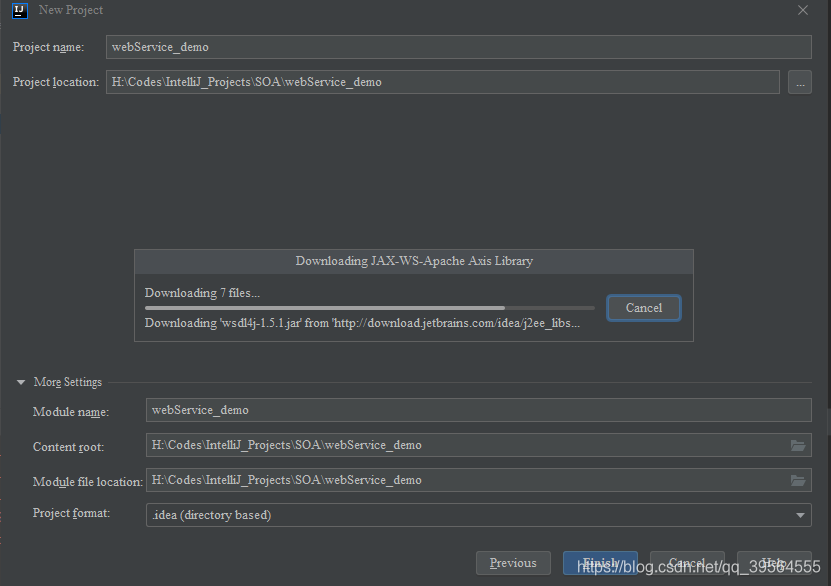Click the Project format dropdown arrow
The height and width of the screenshot is (586, 831).
(x=800, y=514)
